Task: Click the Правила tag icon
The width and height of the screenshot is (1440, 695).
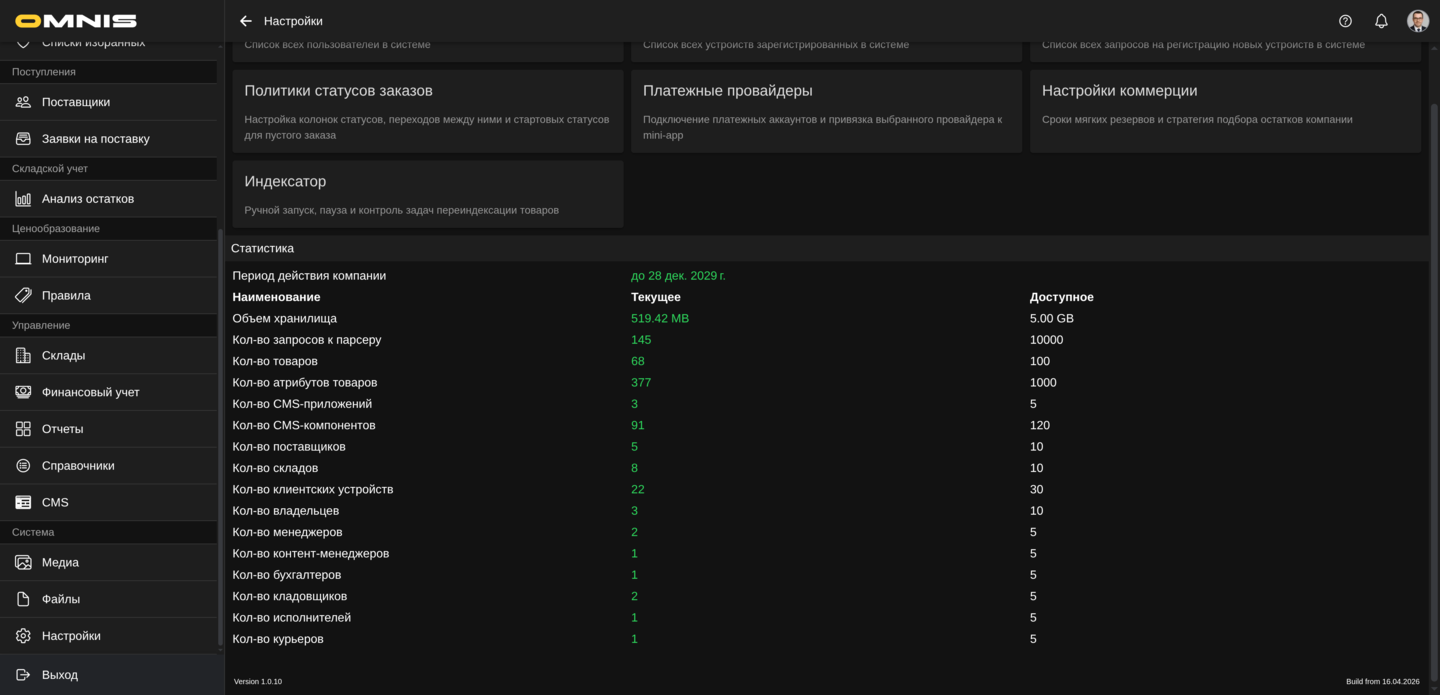Action: [23, 296]
